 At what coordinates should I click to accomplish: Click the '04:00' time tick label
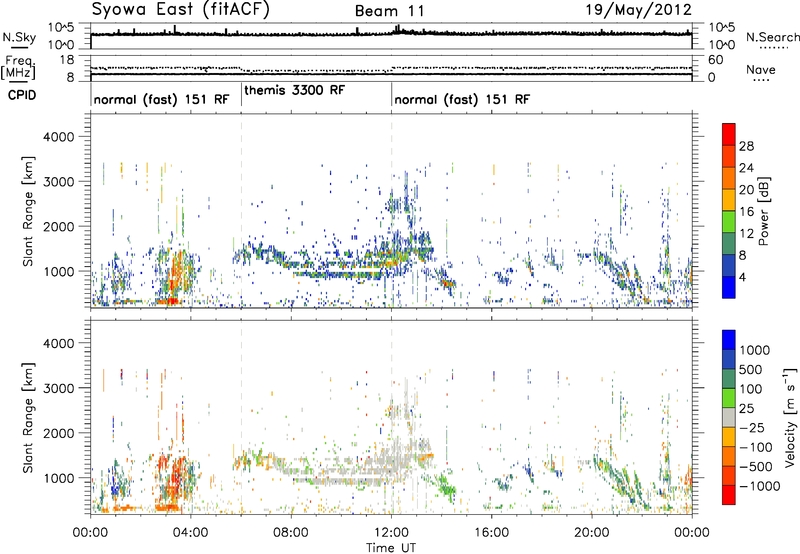point(190,533)
